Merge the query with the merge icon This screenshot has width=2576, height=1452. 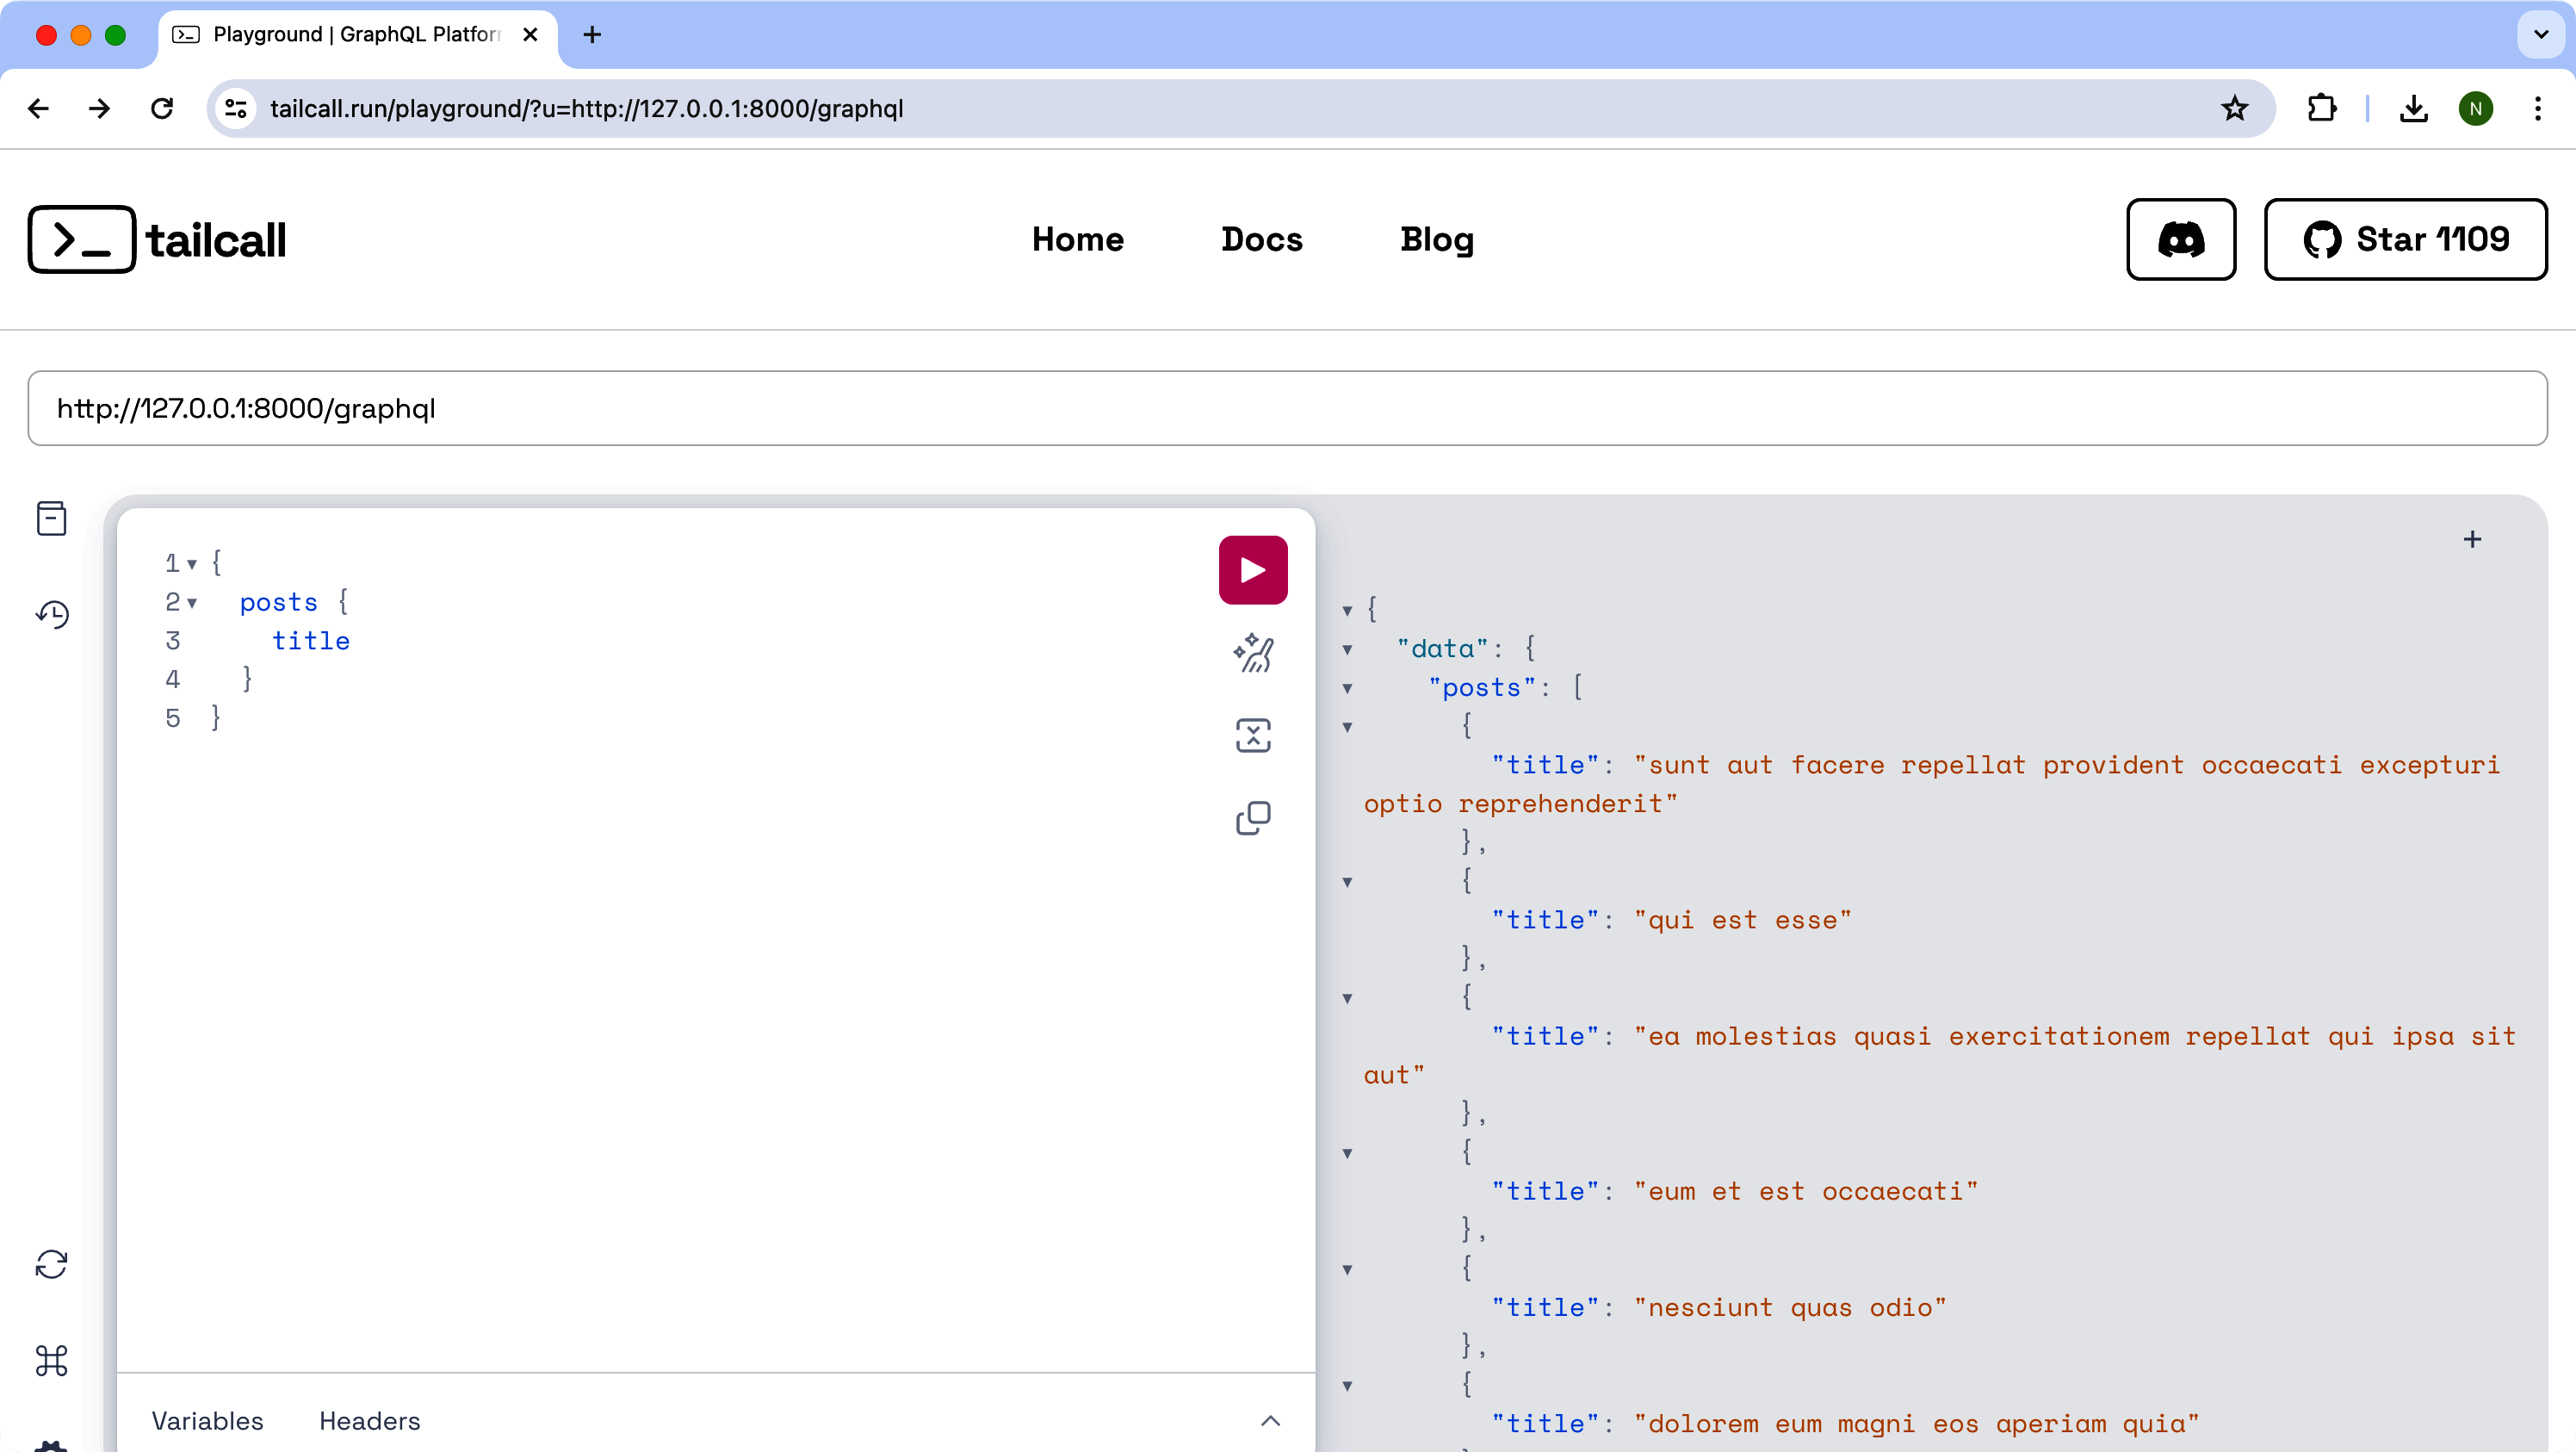[1252, 734]
